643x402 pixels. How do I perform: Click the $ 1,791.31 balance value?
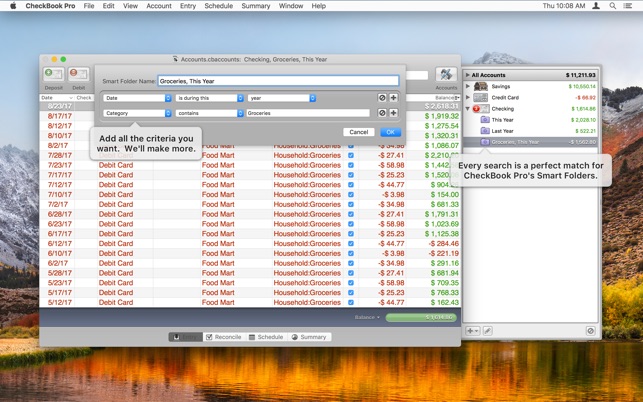point(442,214)
